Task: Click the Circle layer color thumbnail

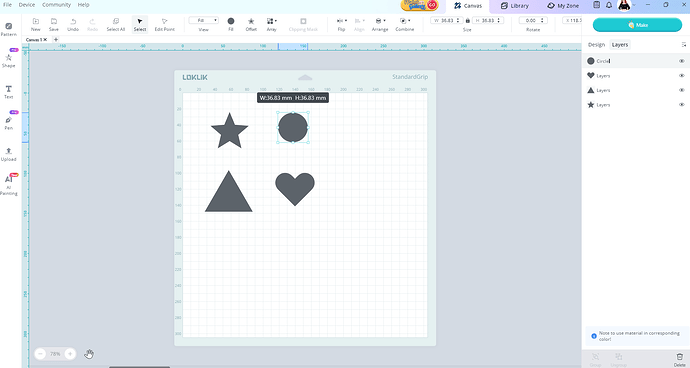Action: click(591, 61)
